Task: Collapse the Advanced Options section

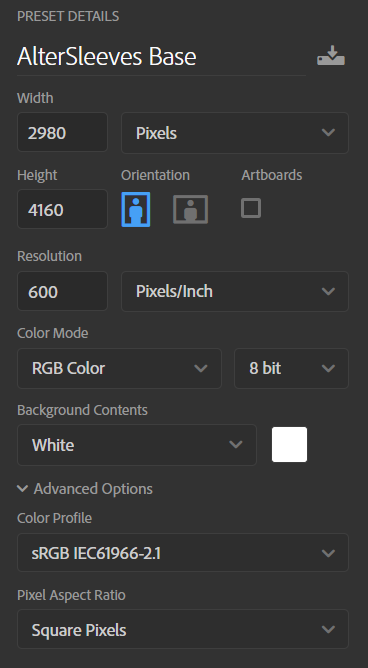Action: click(x=85, y=489)
